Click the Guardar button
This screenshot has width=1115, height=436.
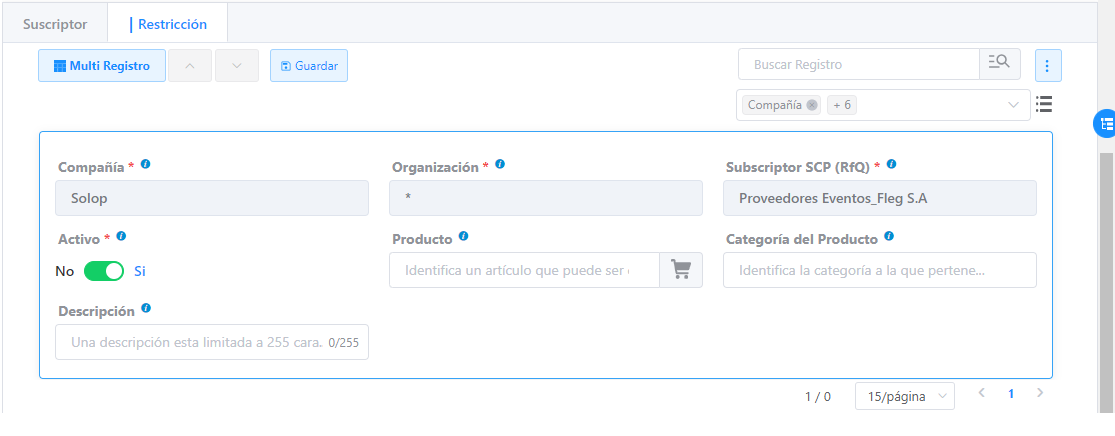[x=309, y=66]
